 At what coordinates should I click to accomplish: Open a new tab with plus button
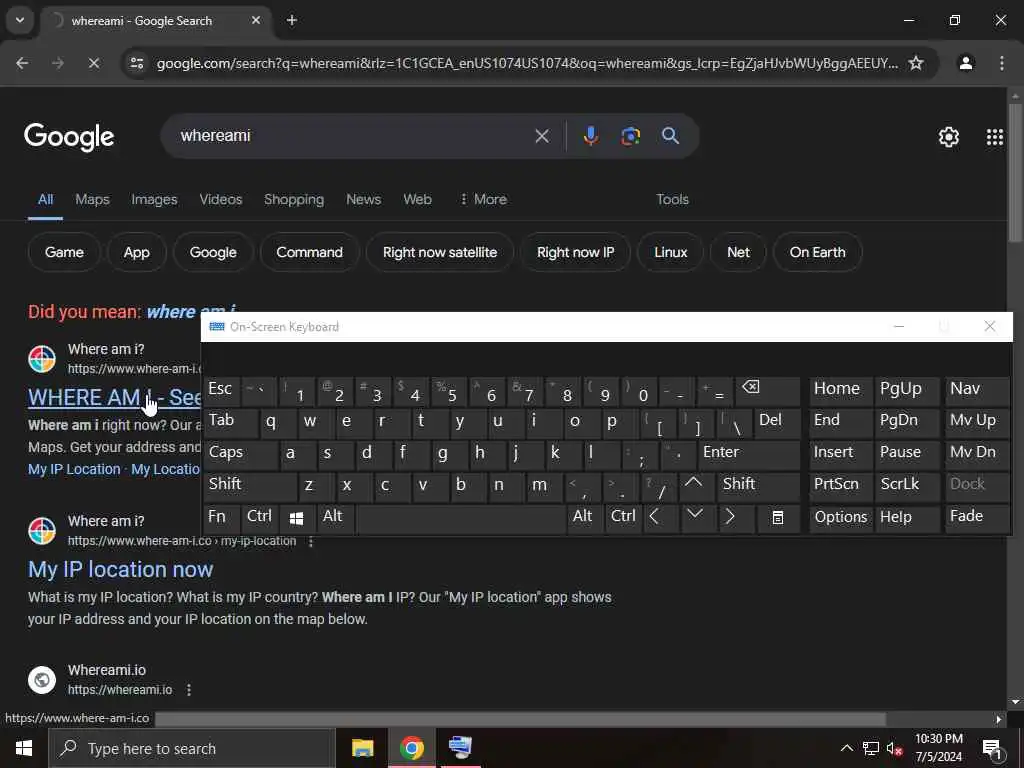pos(292,20)
